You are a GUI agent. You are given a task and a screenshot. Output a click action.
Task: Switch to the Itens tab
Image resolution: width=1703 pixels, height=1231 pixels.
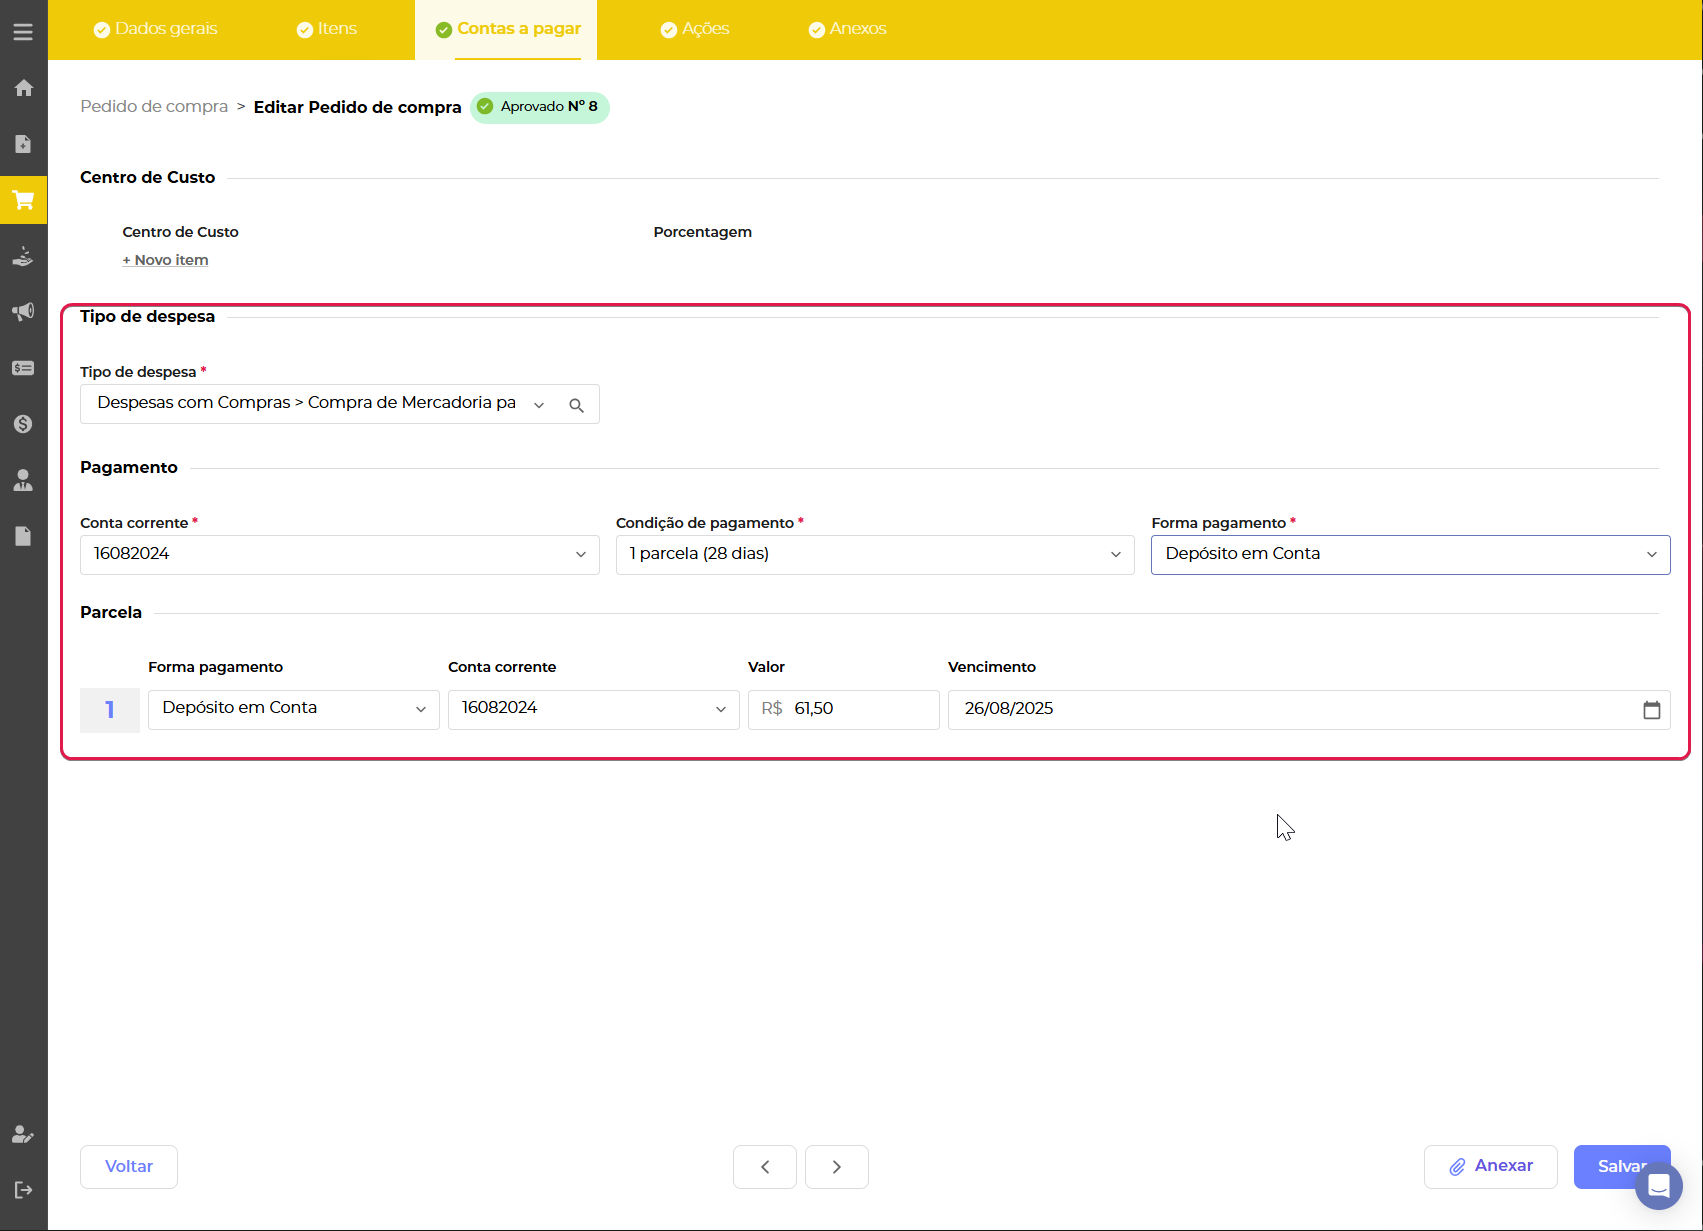[327, 29]
